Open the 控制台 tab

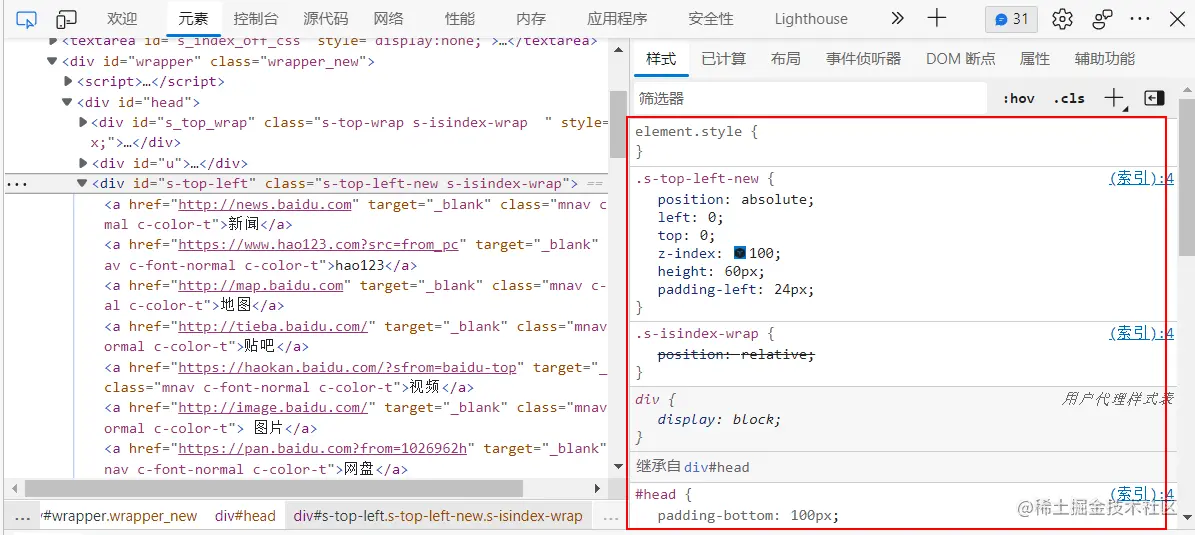(255, 19)
